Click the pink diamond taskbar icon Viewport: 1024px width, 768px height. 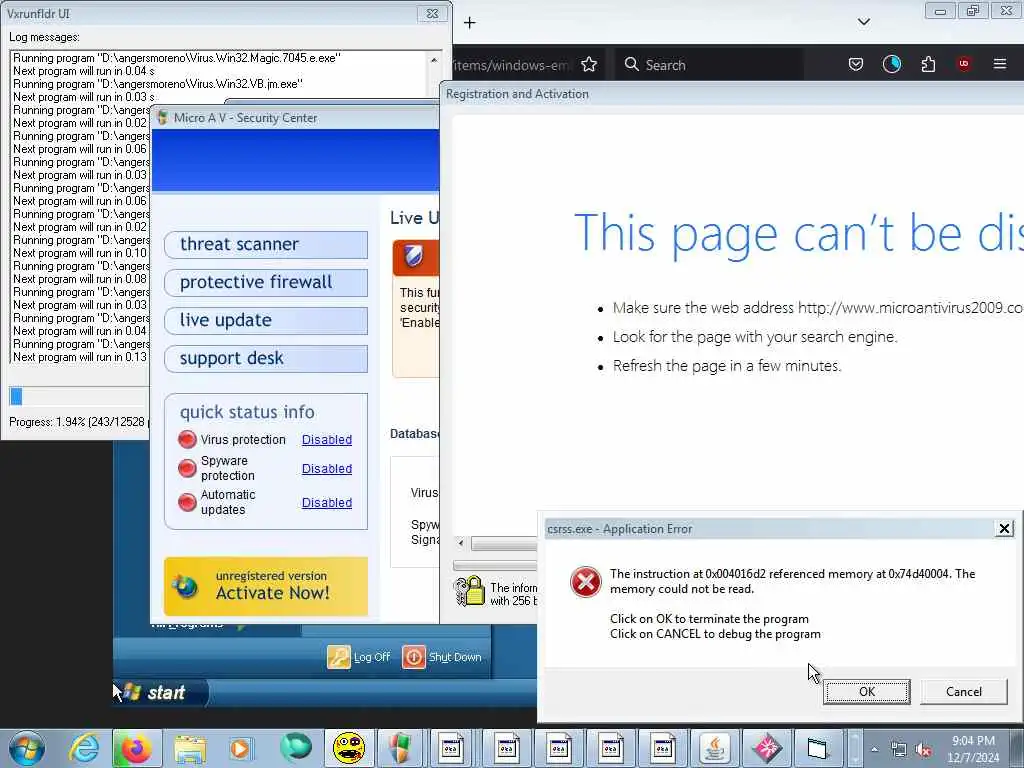click(767, 748)
